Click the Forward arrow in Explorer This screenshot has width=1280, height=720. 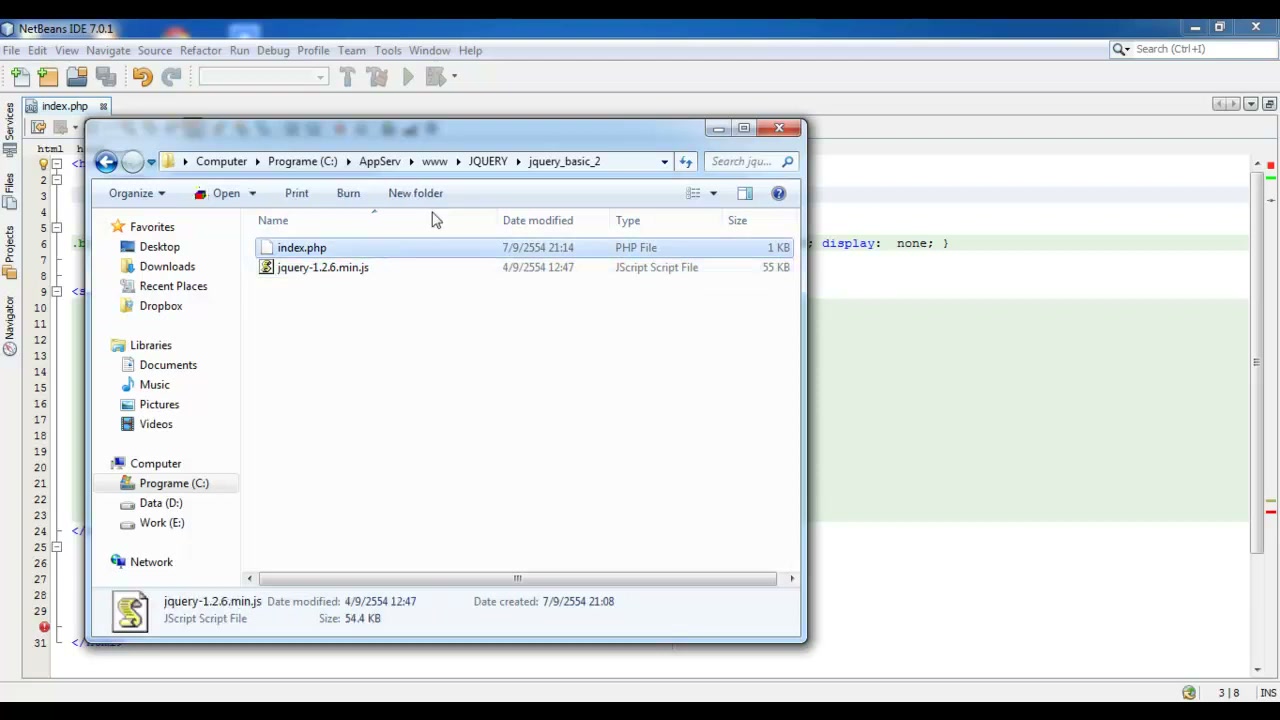click(x=132, y=162)
